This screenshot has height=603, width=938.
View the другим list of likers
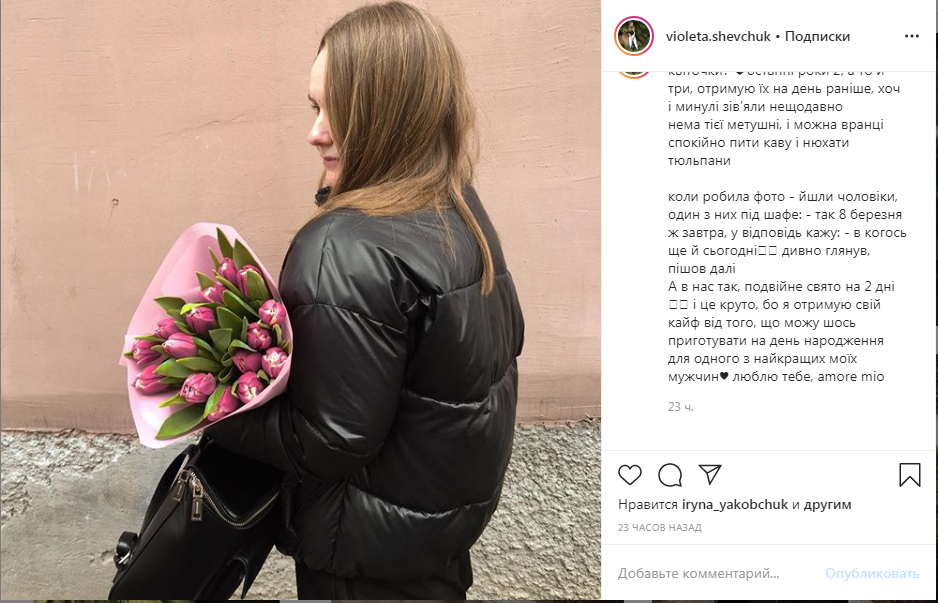click(x=827, y=504)
